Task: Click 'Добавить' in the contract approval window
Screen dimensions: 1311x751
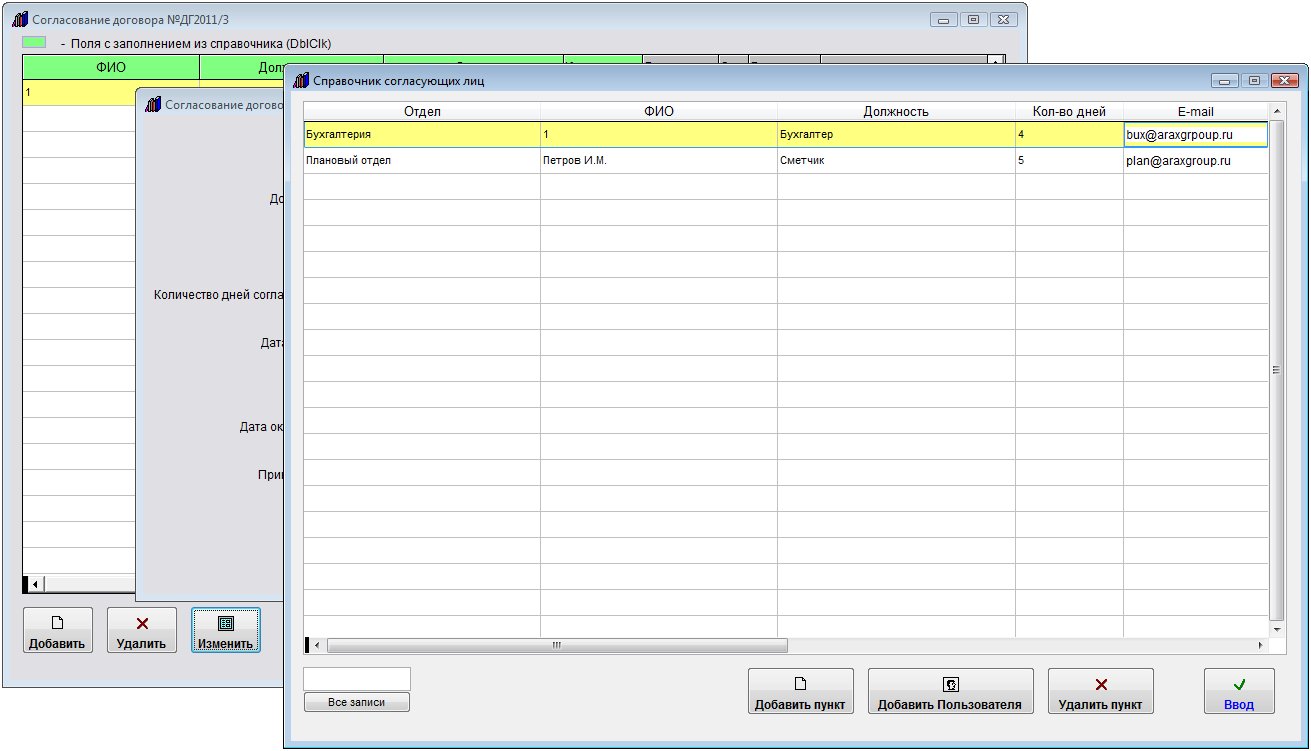Action: [57, 630]
